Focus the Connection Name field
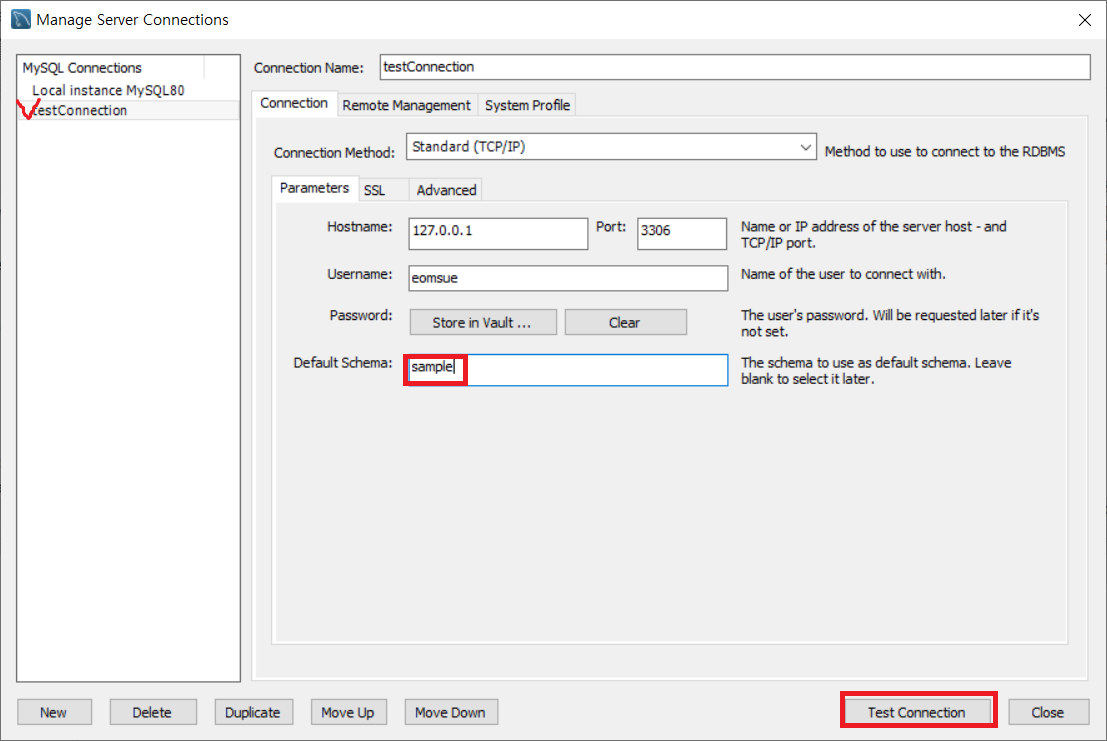Screen dimensions: 1107x741 tap(735, 67)
